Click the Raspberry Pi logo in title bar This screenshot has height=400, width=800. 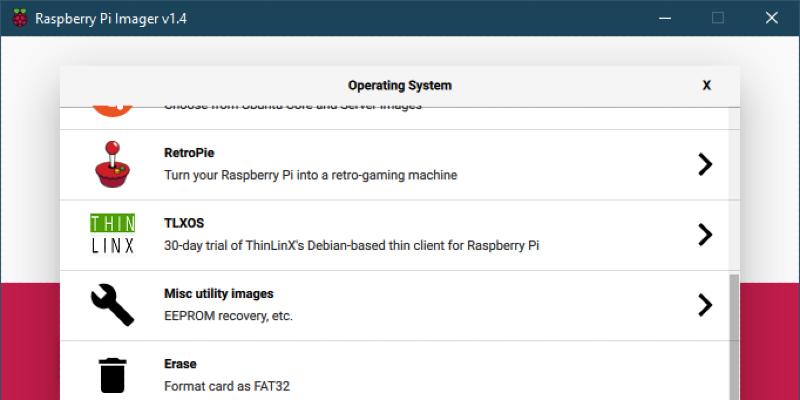pos(19,18)
